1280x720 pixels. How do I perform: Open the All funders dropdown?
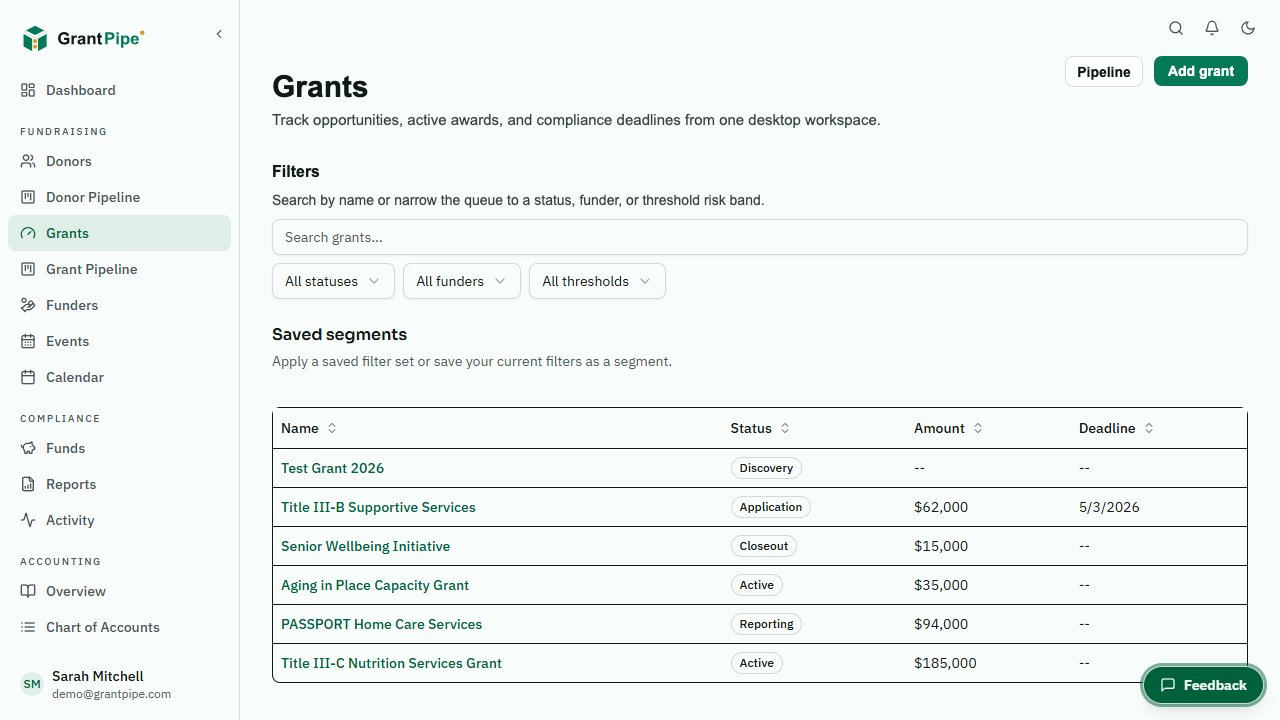(x=462, y=281)
